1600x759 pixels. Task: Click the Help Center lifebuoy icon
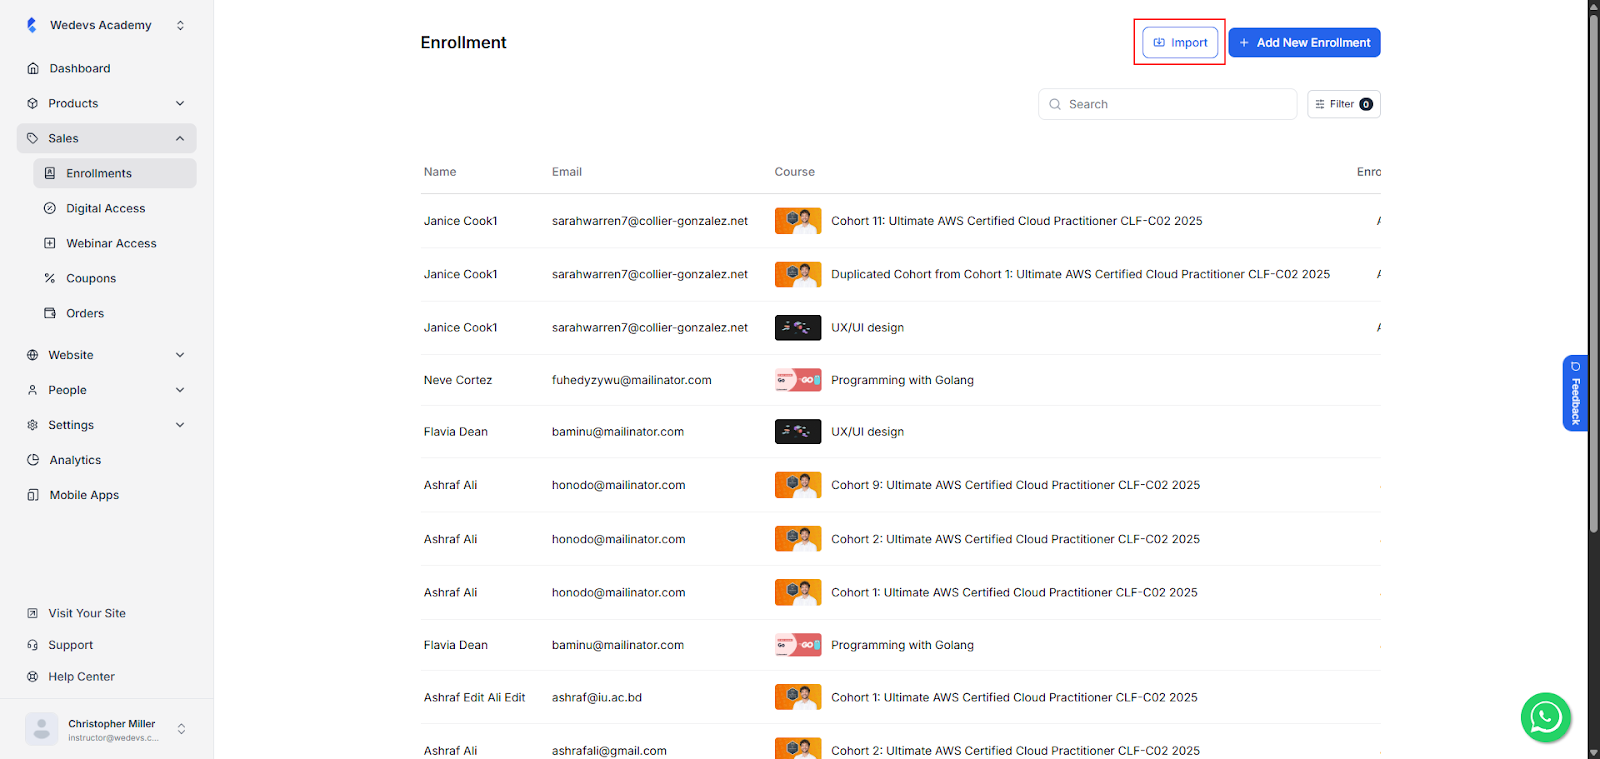pyautogui.click(x=33, y=677)
